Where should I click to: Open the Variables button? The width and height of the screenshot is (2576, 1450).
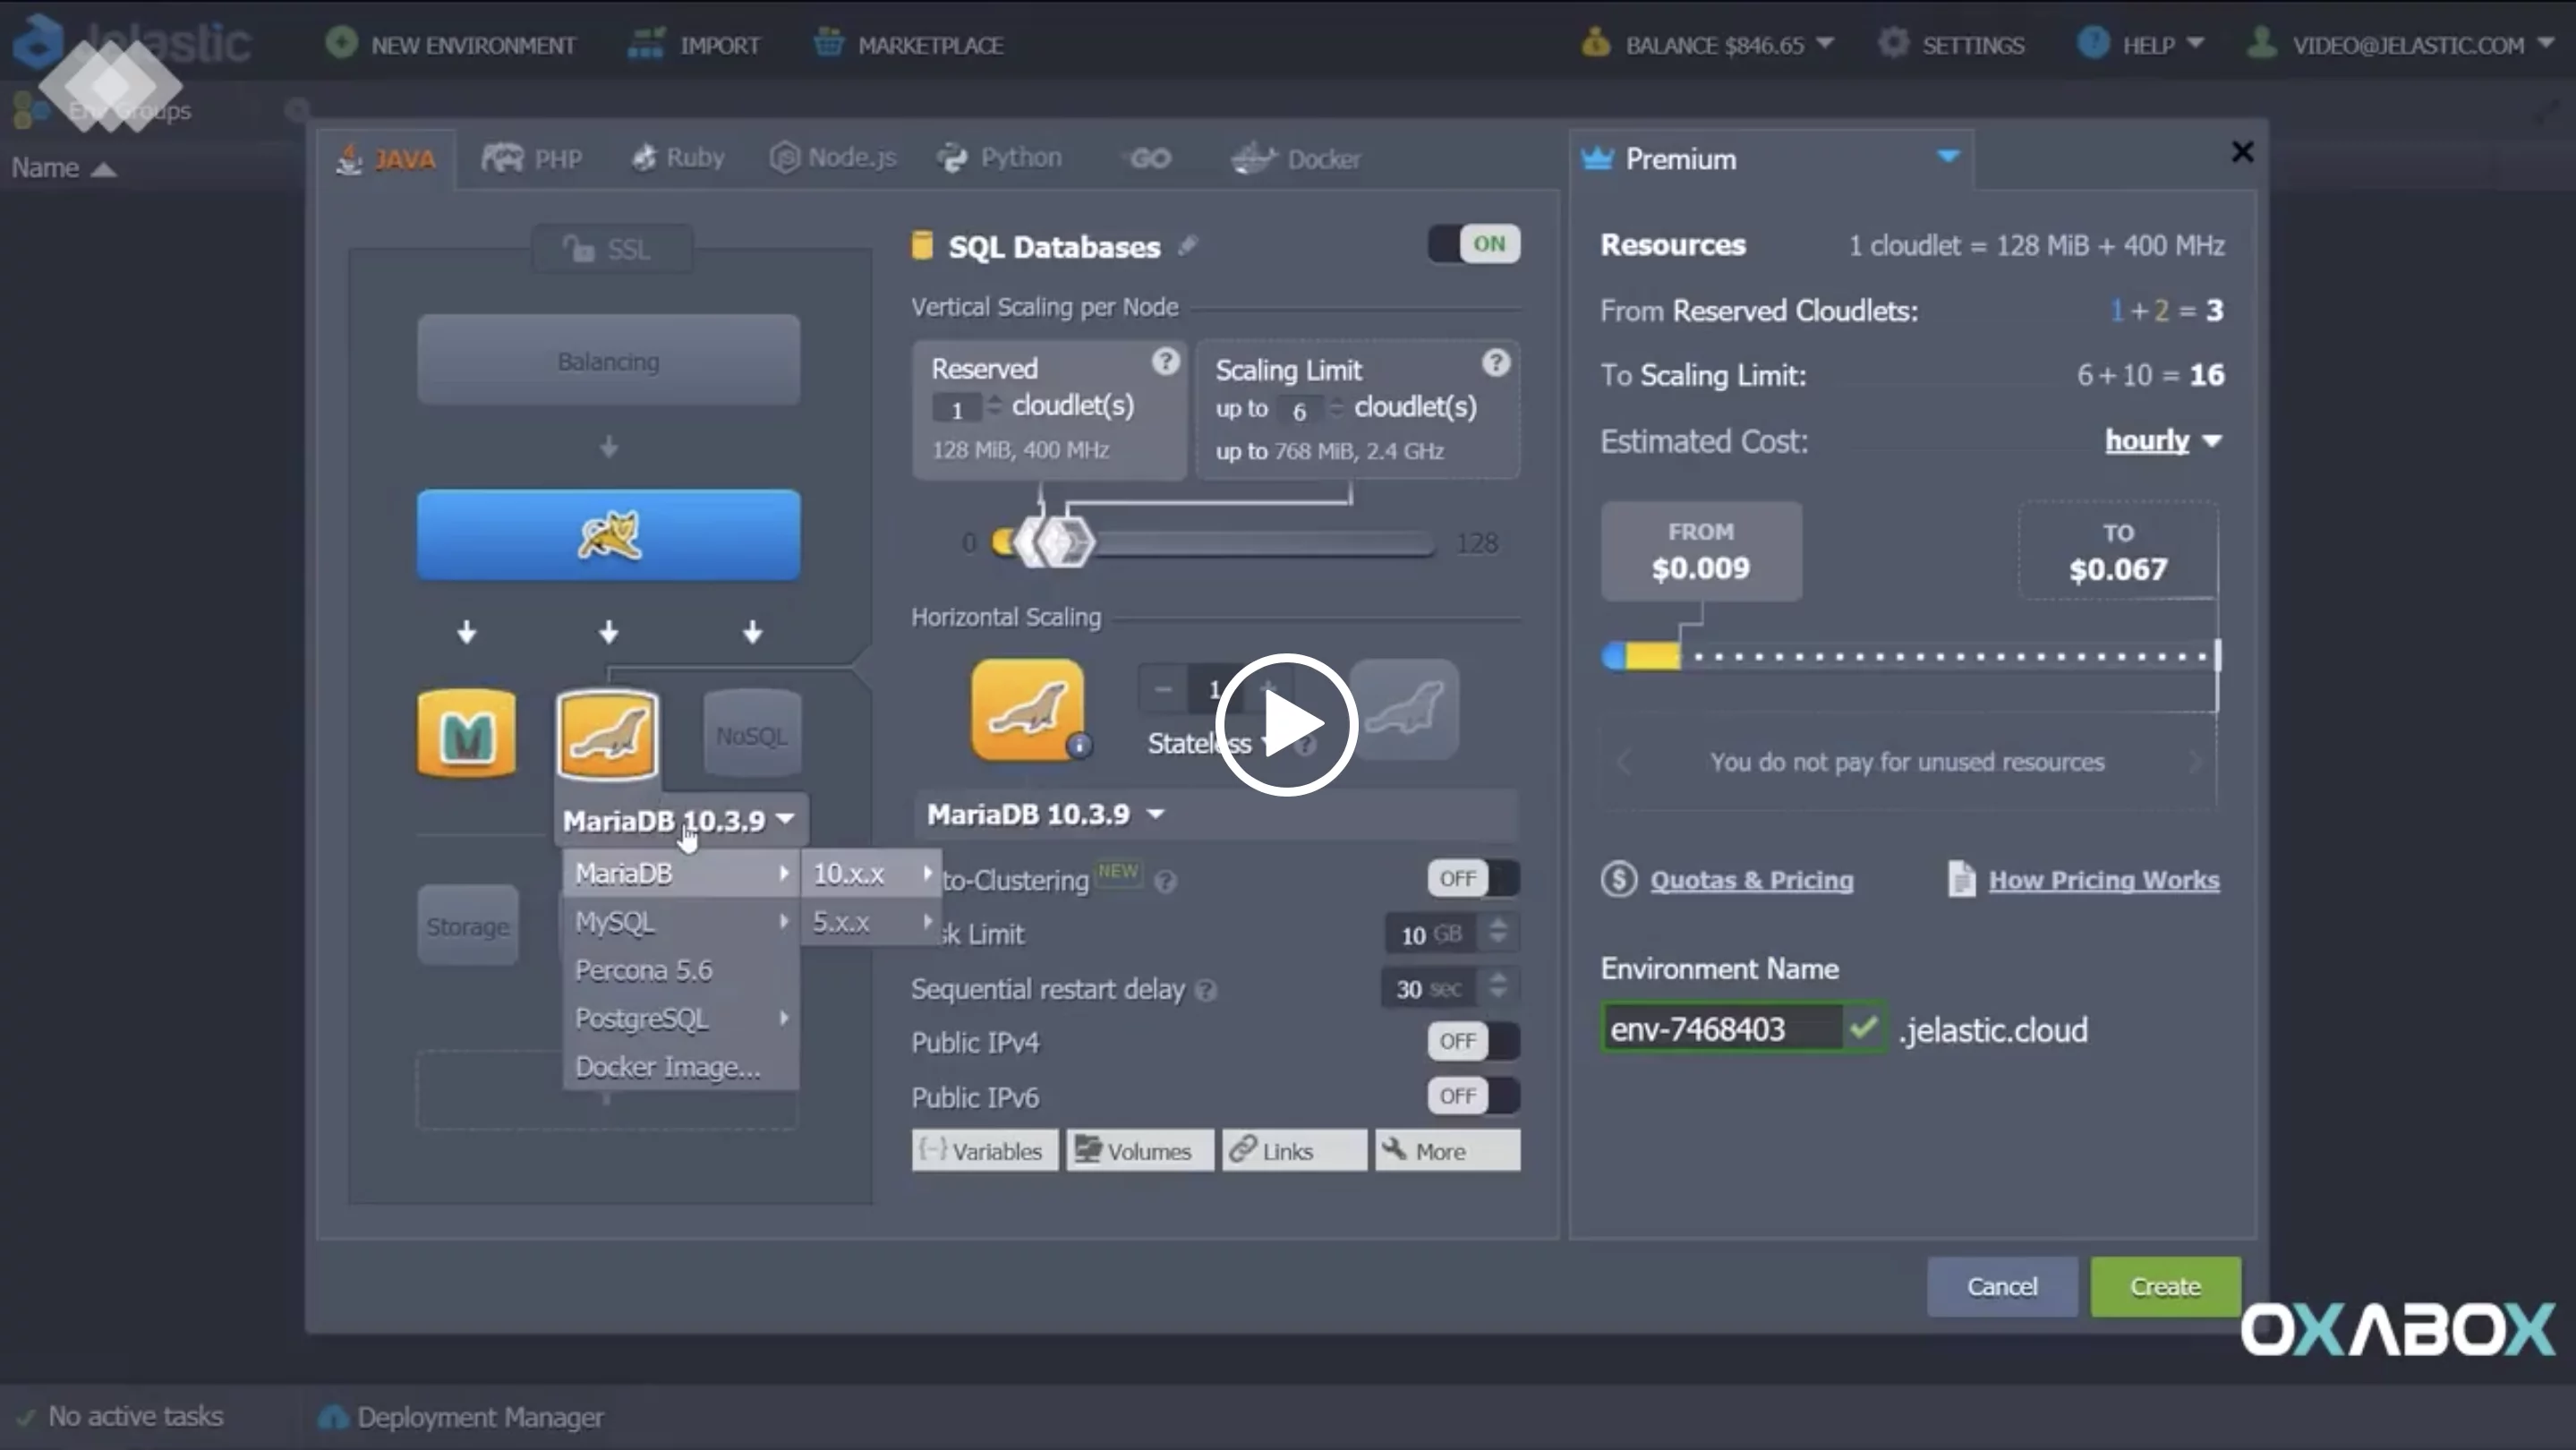click(x=984, y=1150)
